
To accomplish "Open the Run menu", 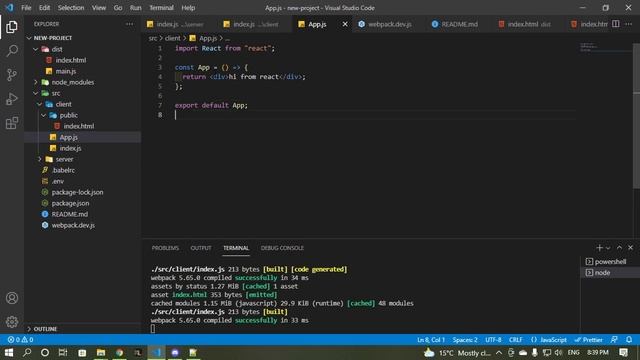I will pyautogui.click(x=136, y=8).
